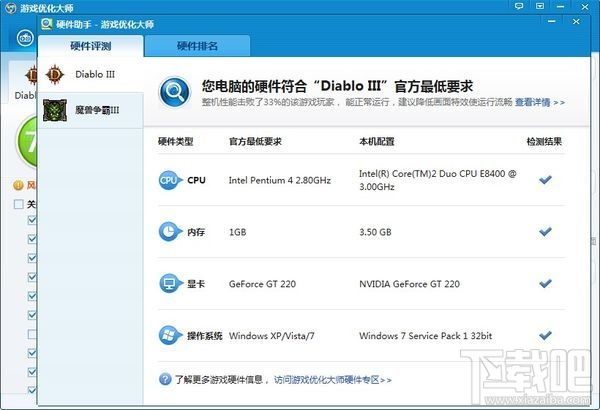This screenshot has width=600, height=410.
Task: Click the help question mark icon
Action: click(165, 379)
